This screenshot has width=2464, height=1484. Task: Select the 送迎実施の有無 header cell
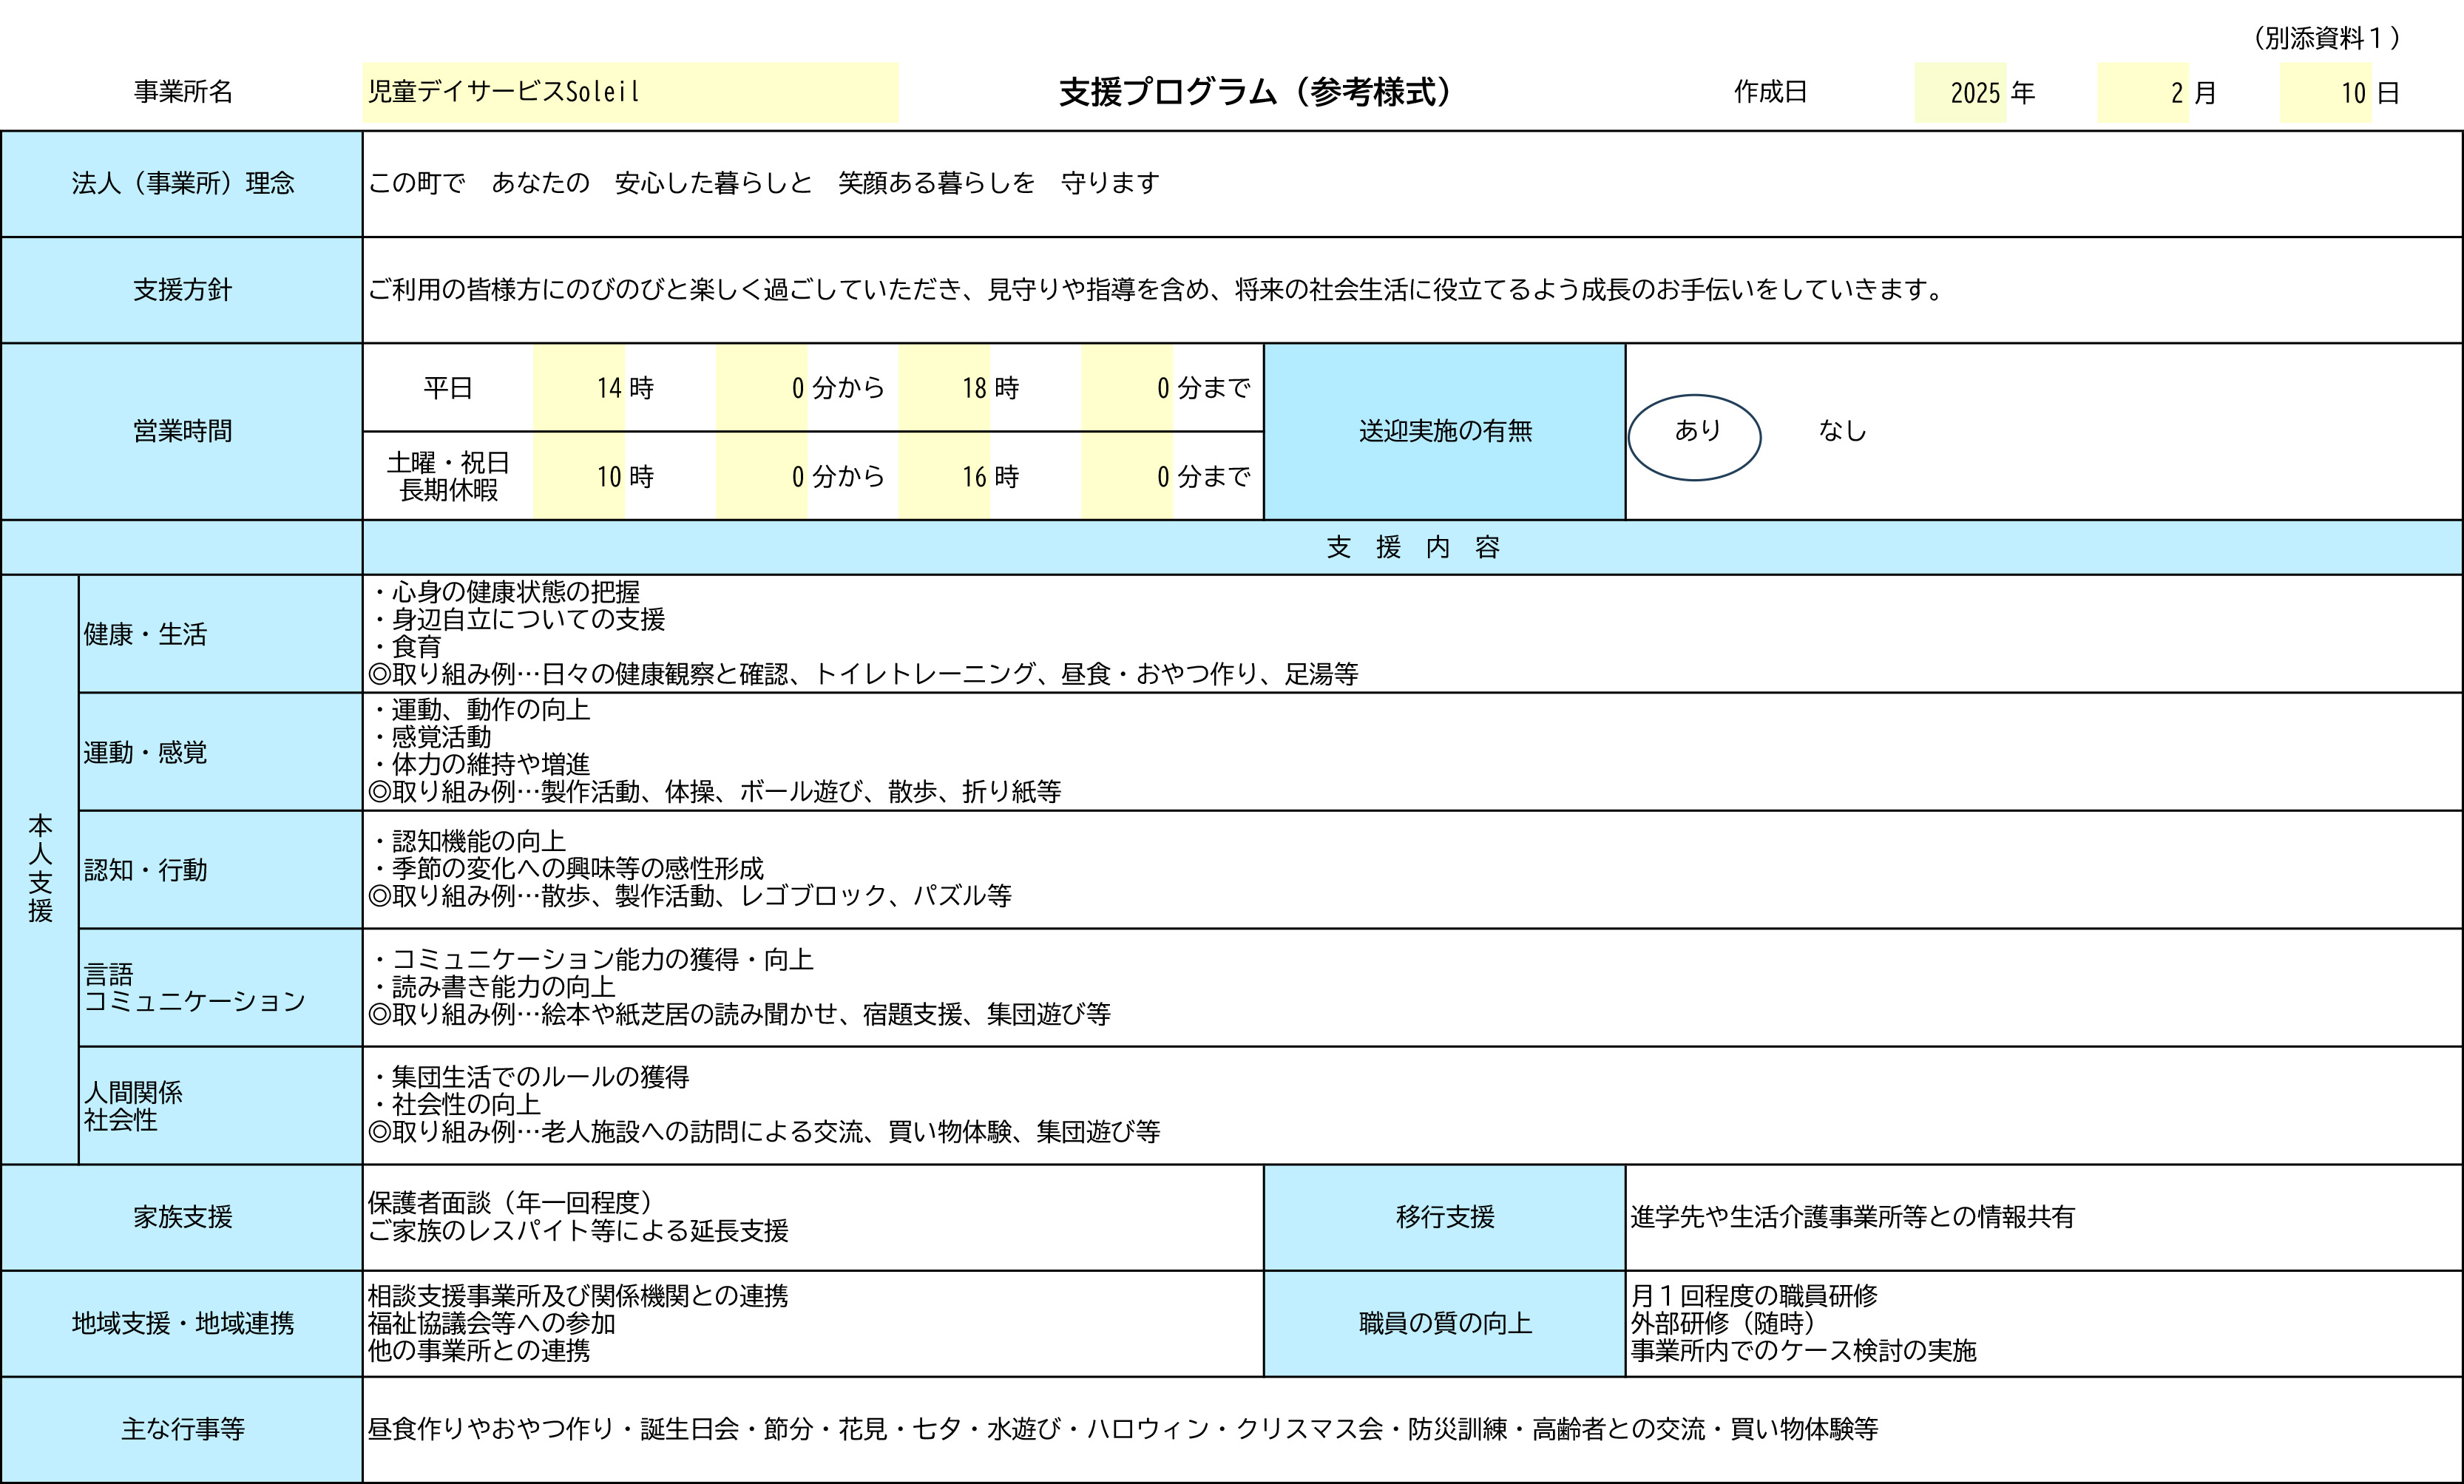pyautogui.click(x=1445, y=431)
